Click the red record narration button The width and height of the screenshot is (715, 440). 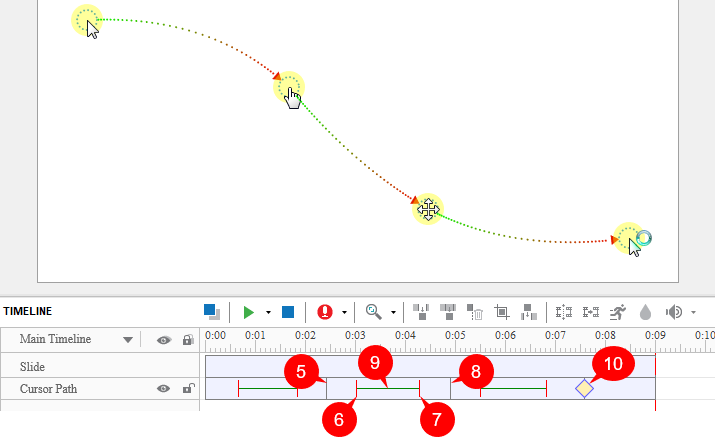point(325,312)
